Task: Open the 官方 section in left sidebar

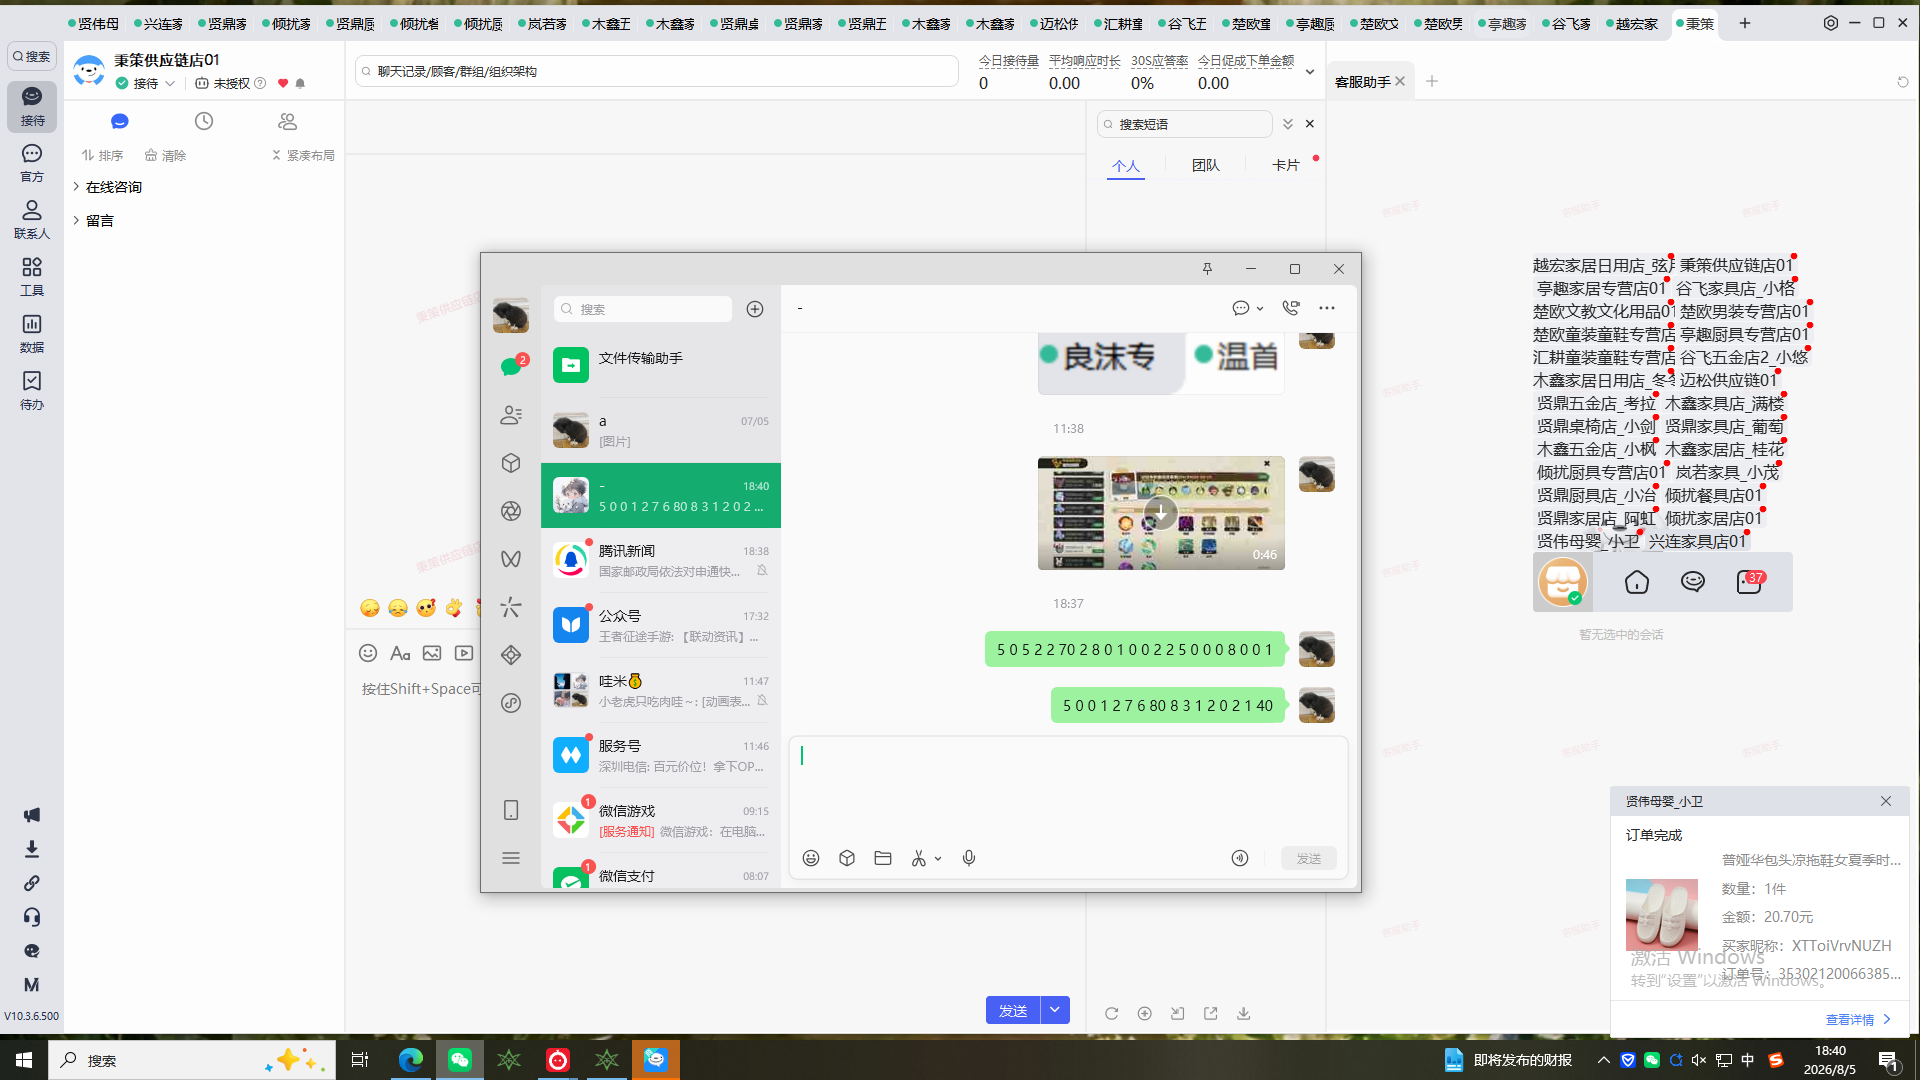Action: pyautogui.click(x=32, y=163)
